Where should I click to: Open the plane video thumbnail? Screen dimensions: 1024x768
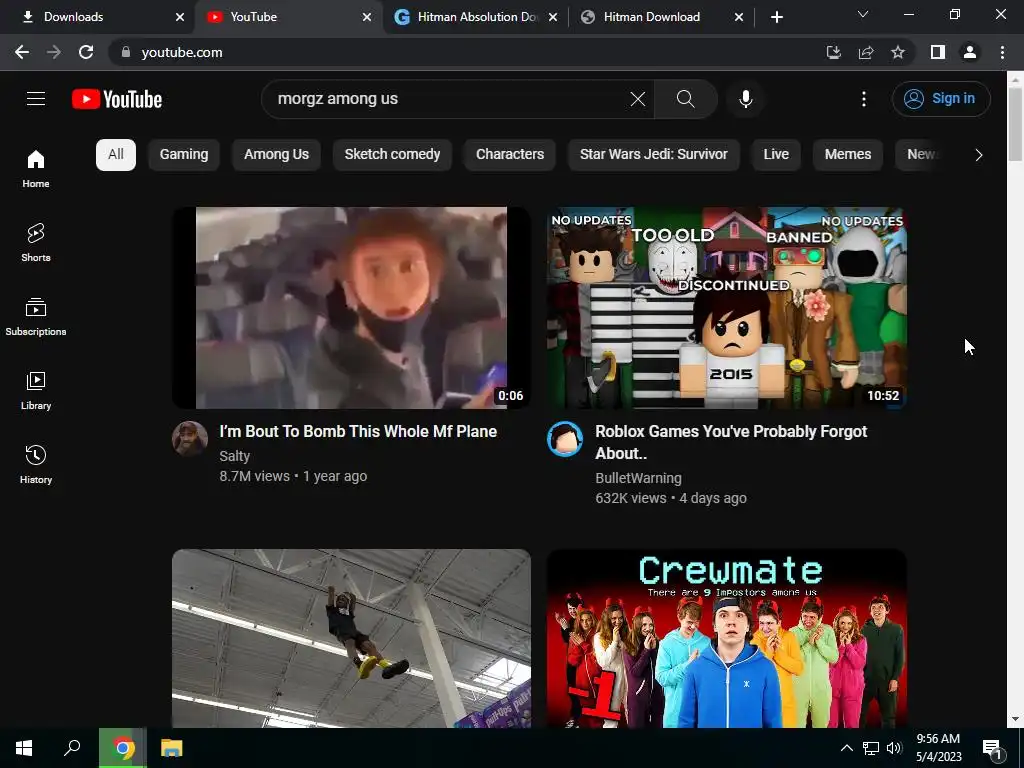[351, 308]
